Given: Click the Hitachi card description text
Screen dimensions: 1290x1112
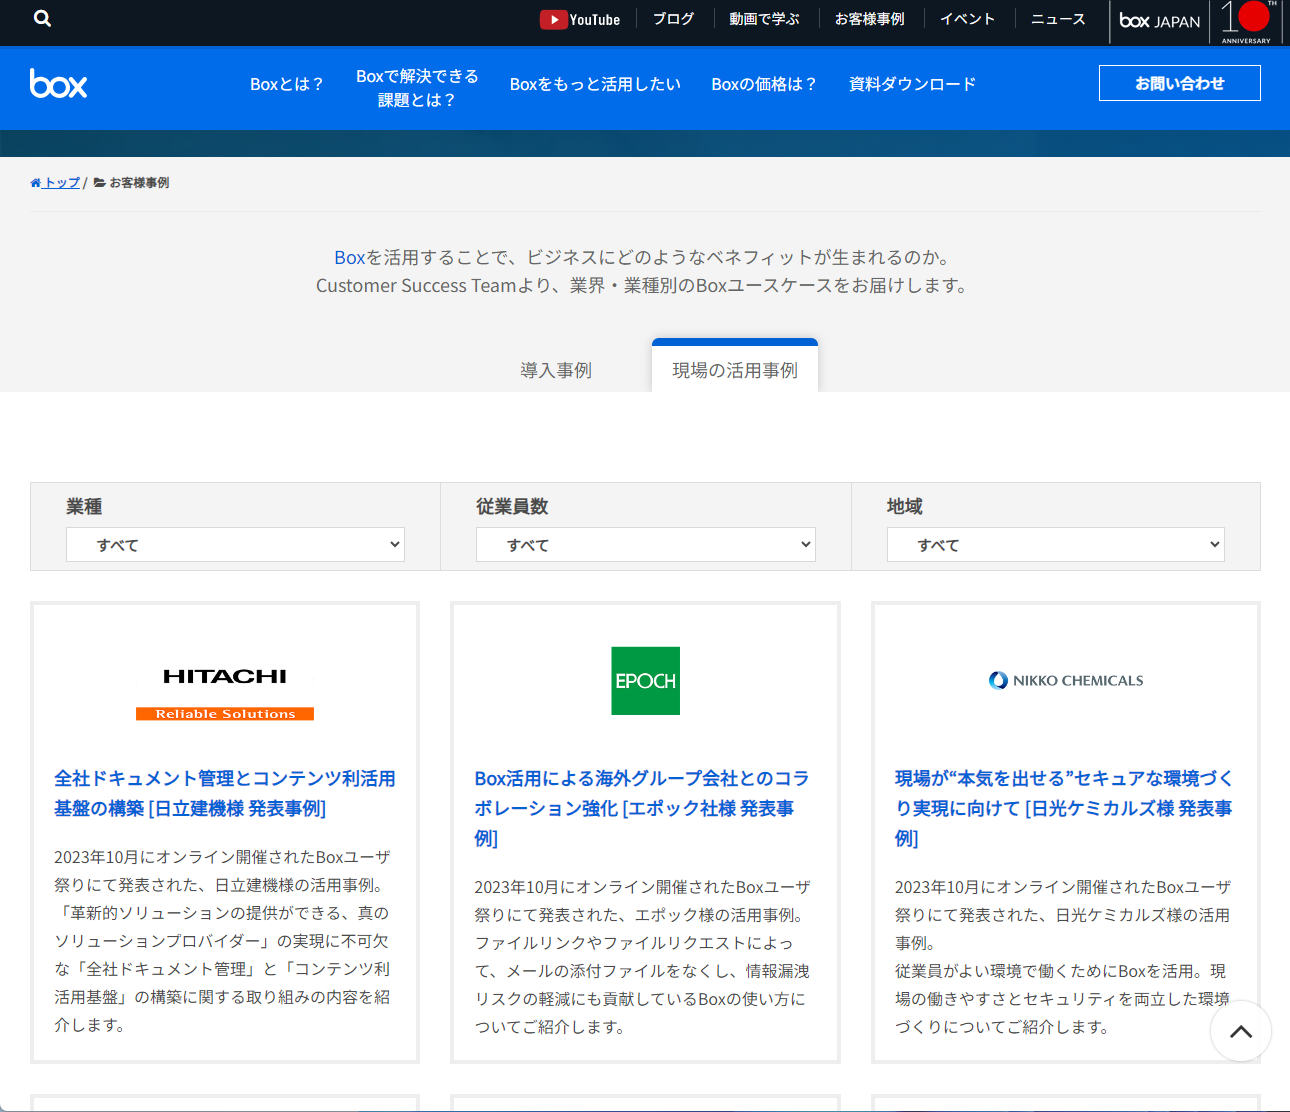Looking at the screenshot, I should click(223, 941).
